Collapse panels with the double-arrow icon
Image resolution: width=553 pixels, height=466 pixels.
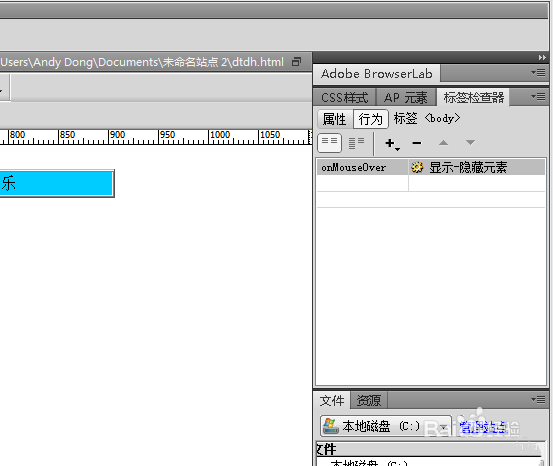click(542, 58)
